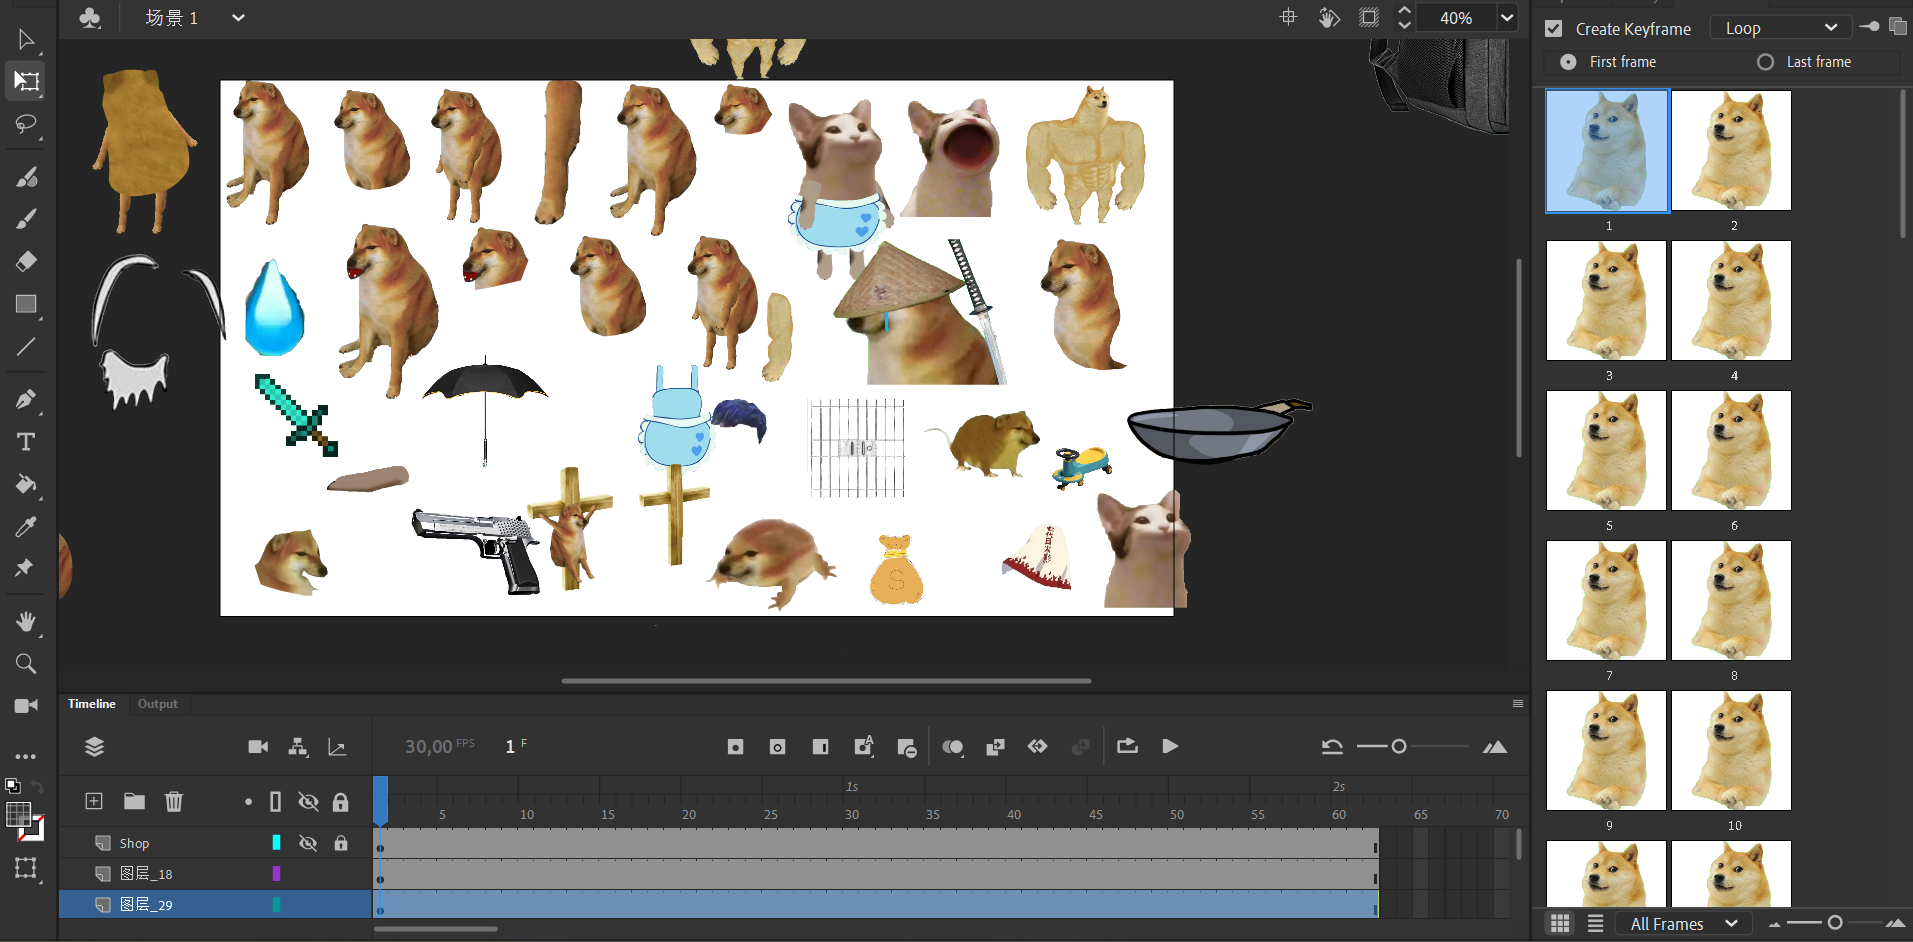Click the timeline zoom slider handle

[x=1399, y=747]
